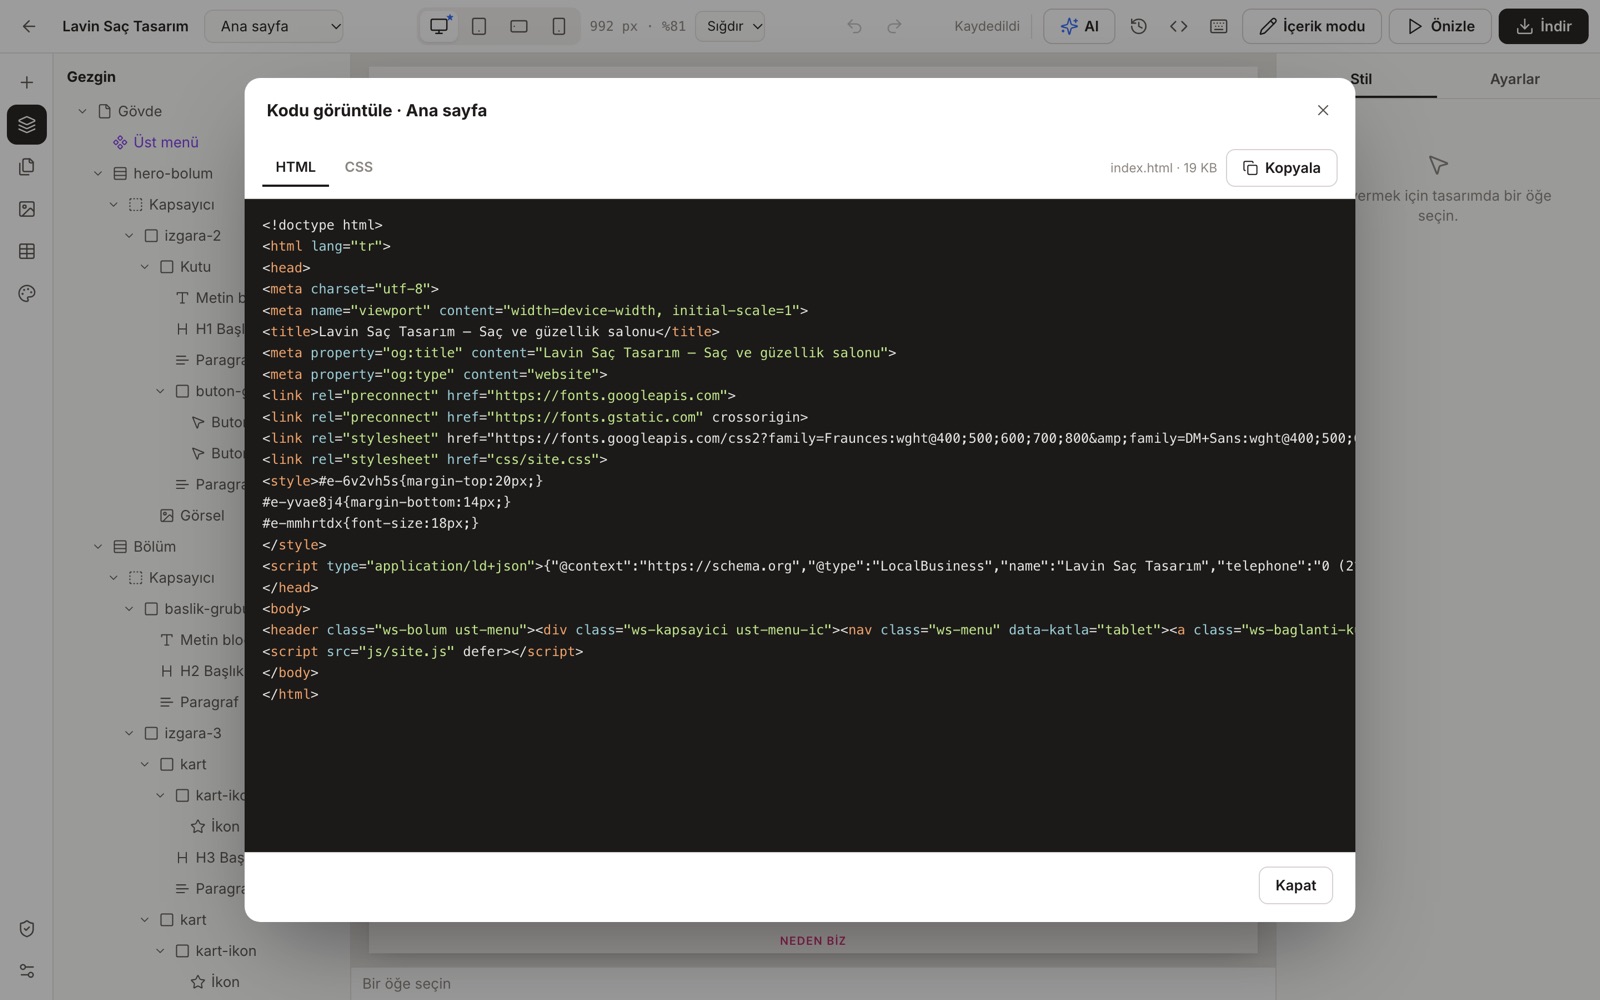
Task: Select the mobile phone device icon
Action: 559,26
